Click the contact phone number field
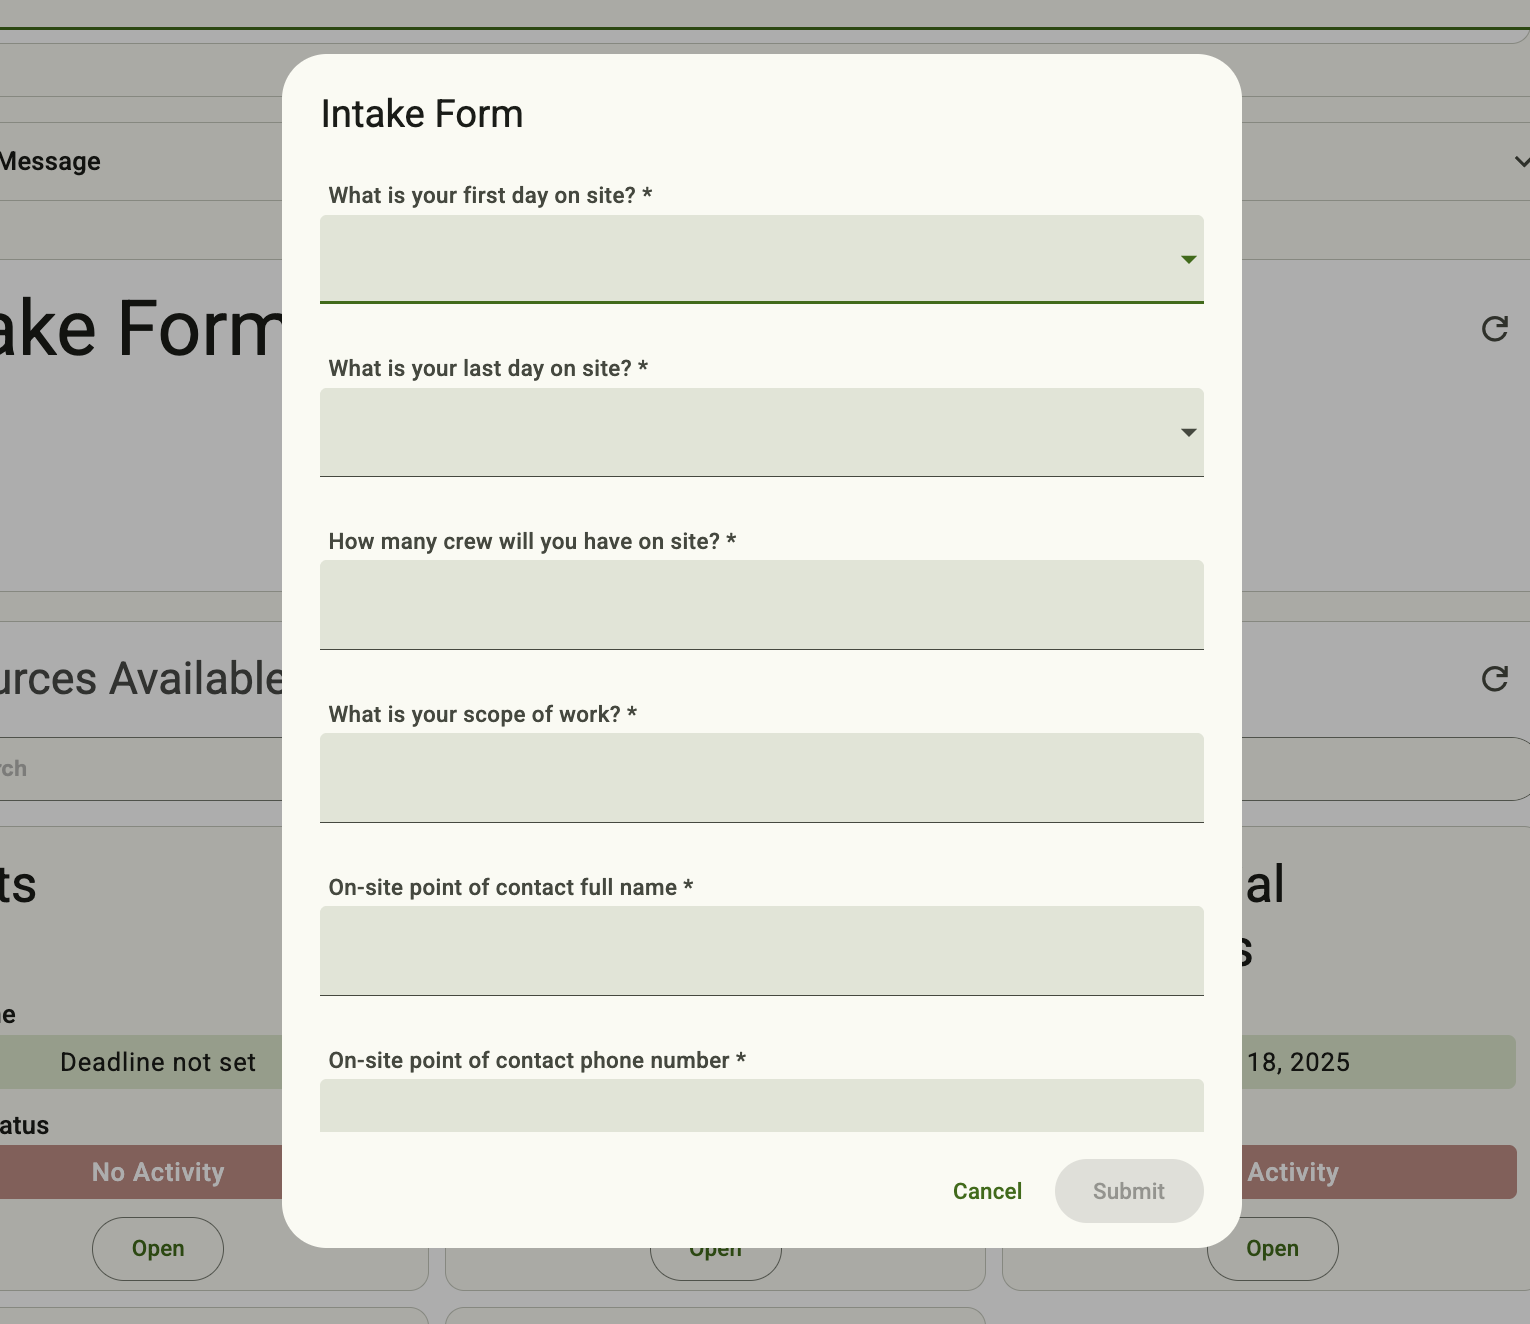This screenshot has width=1530, height=1324. [x=762, y=1105]
